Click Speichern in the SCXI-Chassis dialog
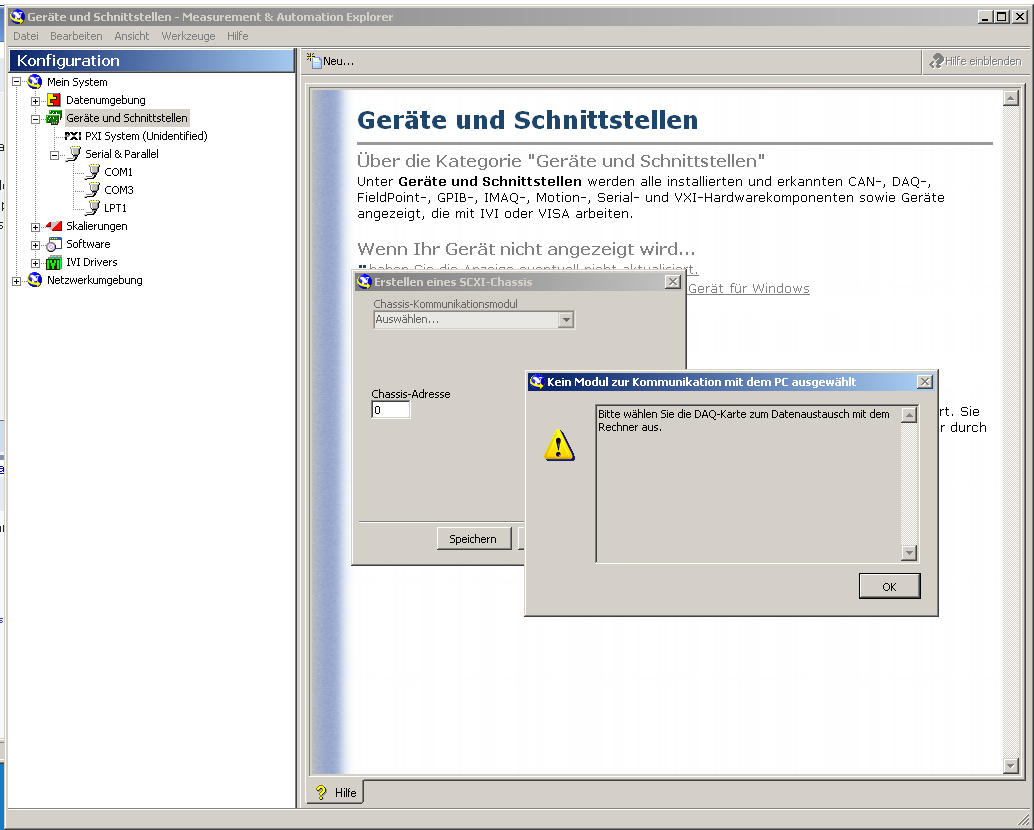Image resolution: width=1034 pixels, height=830 pixels. (x=473, y=539)
